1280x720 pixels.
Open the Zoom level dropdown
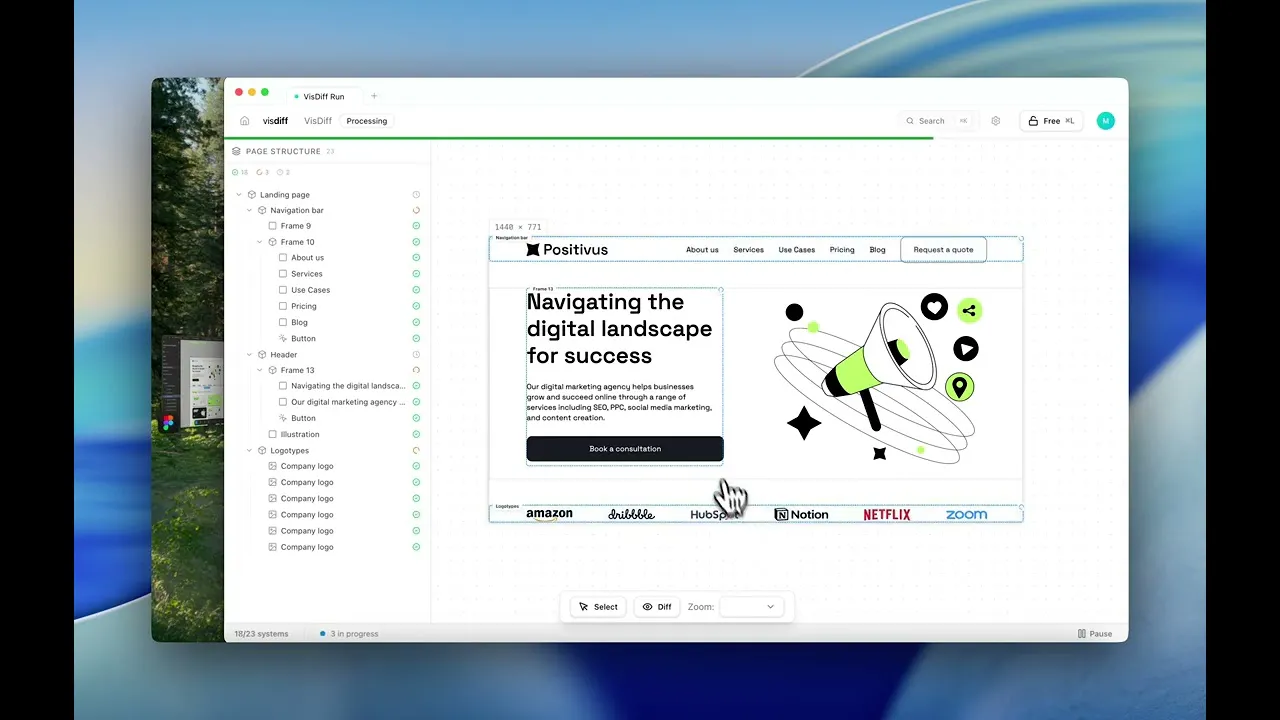751,607
